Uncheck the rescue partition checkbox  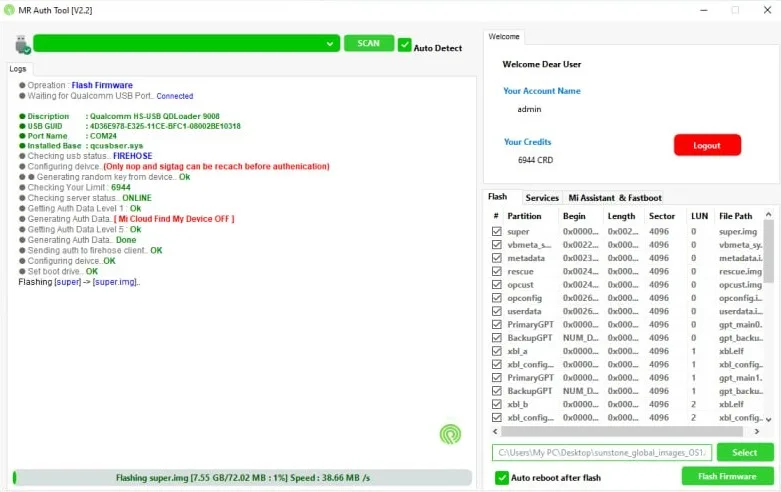coord(497,271)
